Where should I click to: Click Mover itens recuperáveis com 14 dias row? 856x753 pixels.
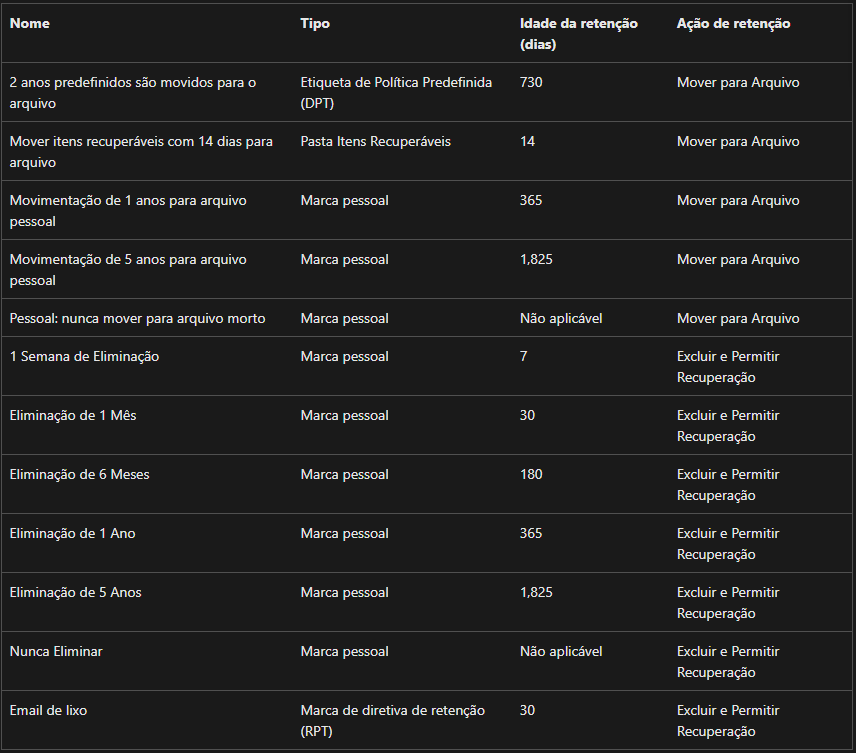141,151
